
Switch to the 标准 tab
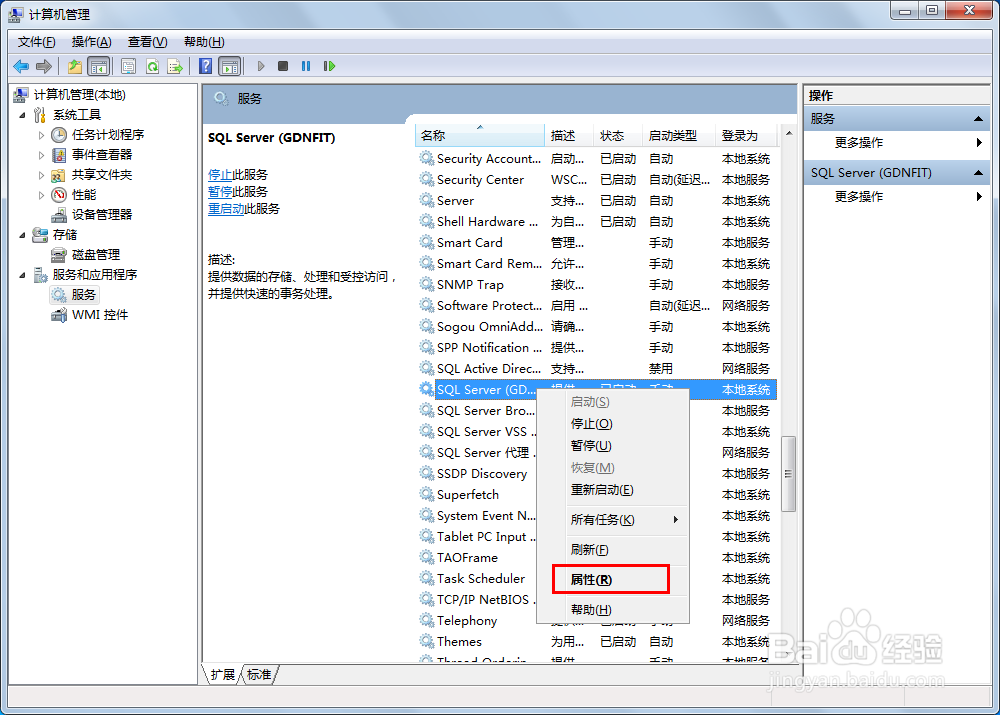[259, 675]
